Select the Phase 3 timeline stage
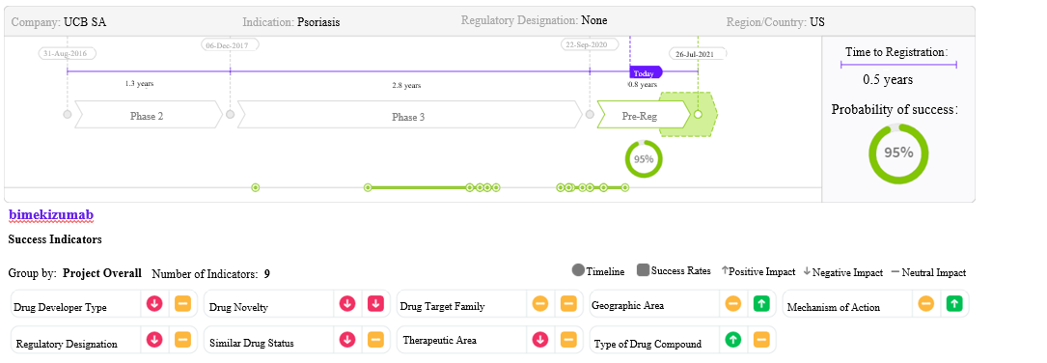This screenshot has width=1047, height=363. pos(409,115)
